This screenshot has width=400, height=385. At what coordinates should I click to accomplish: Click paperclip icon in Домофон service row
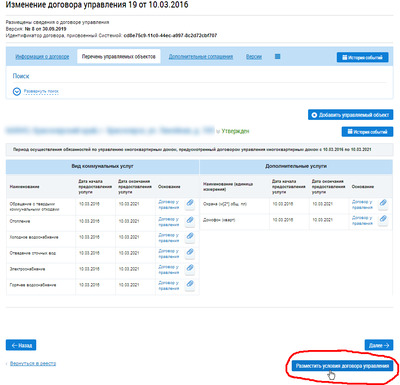(383, 219)
